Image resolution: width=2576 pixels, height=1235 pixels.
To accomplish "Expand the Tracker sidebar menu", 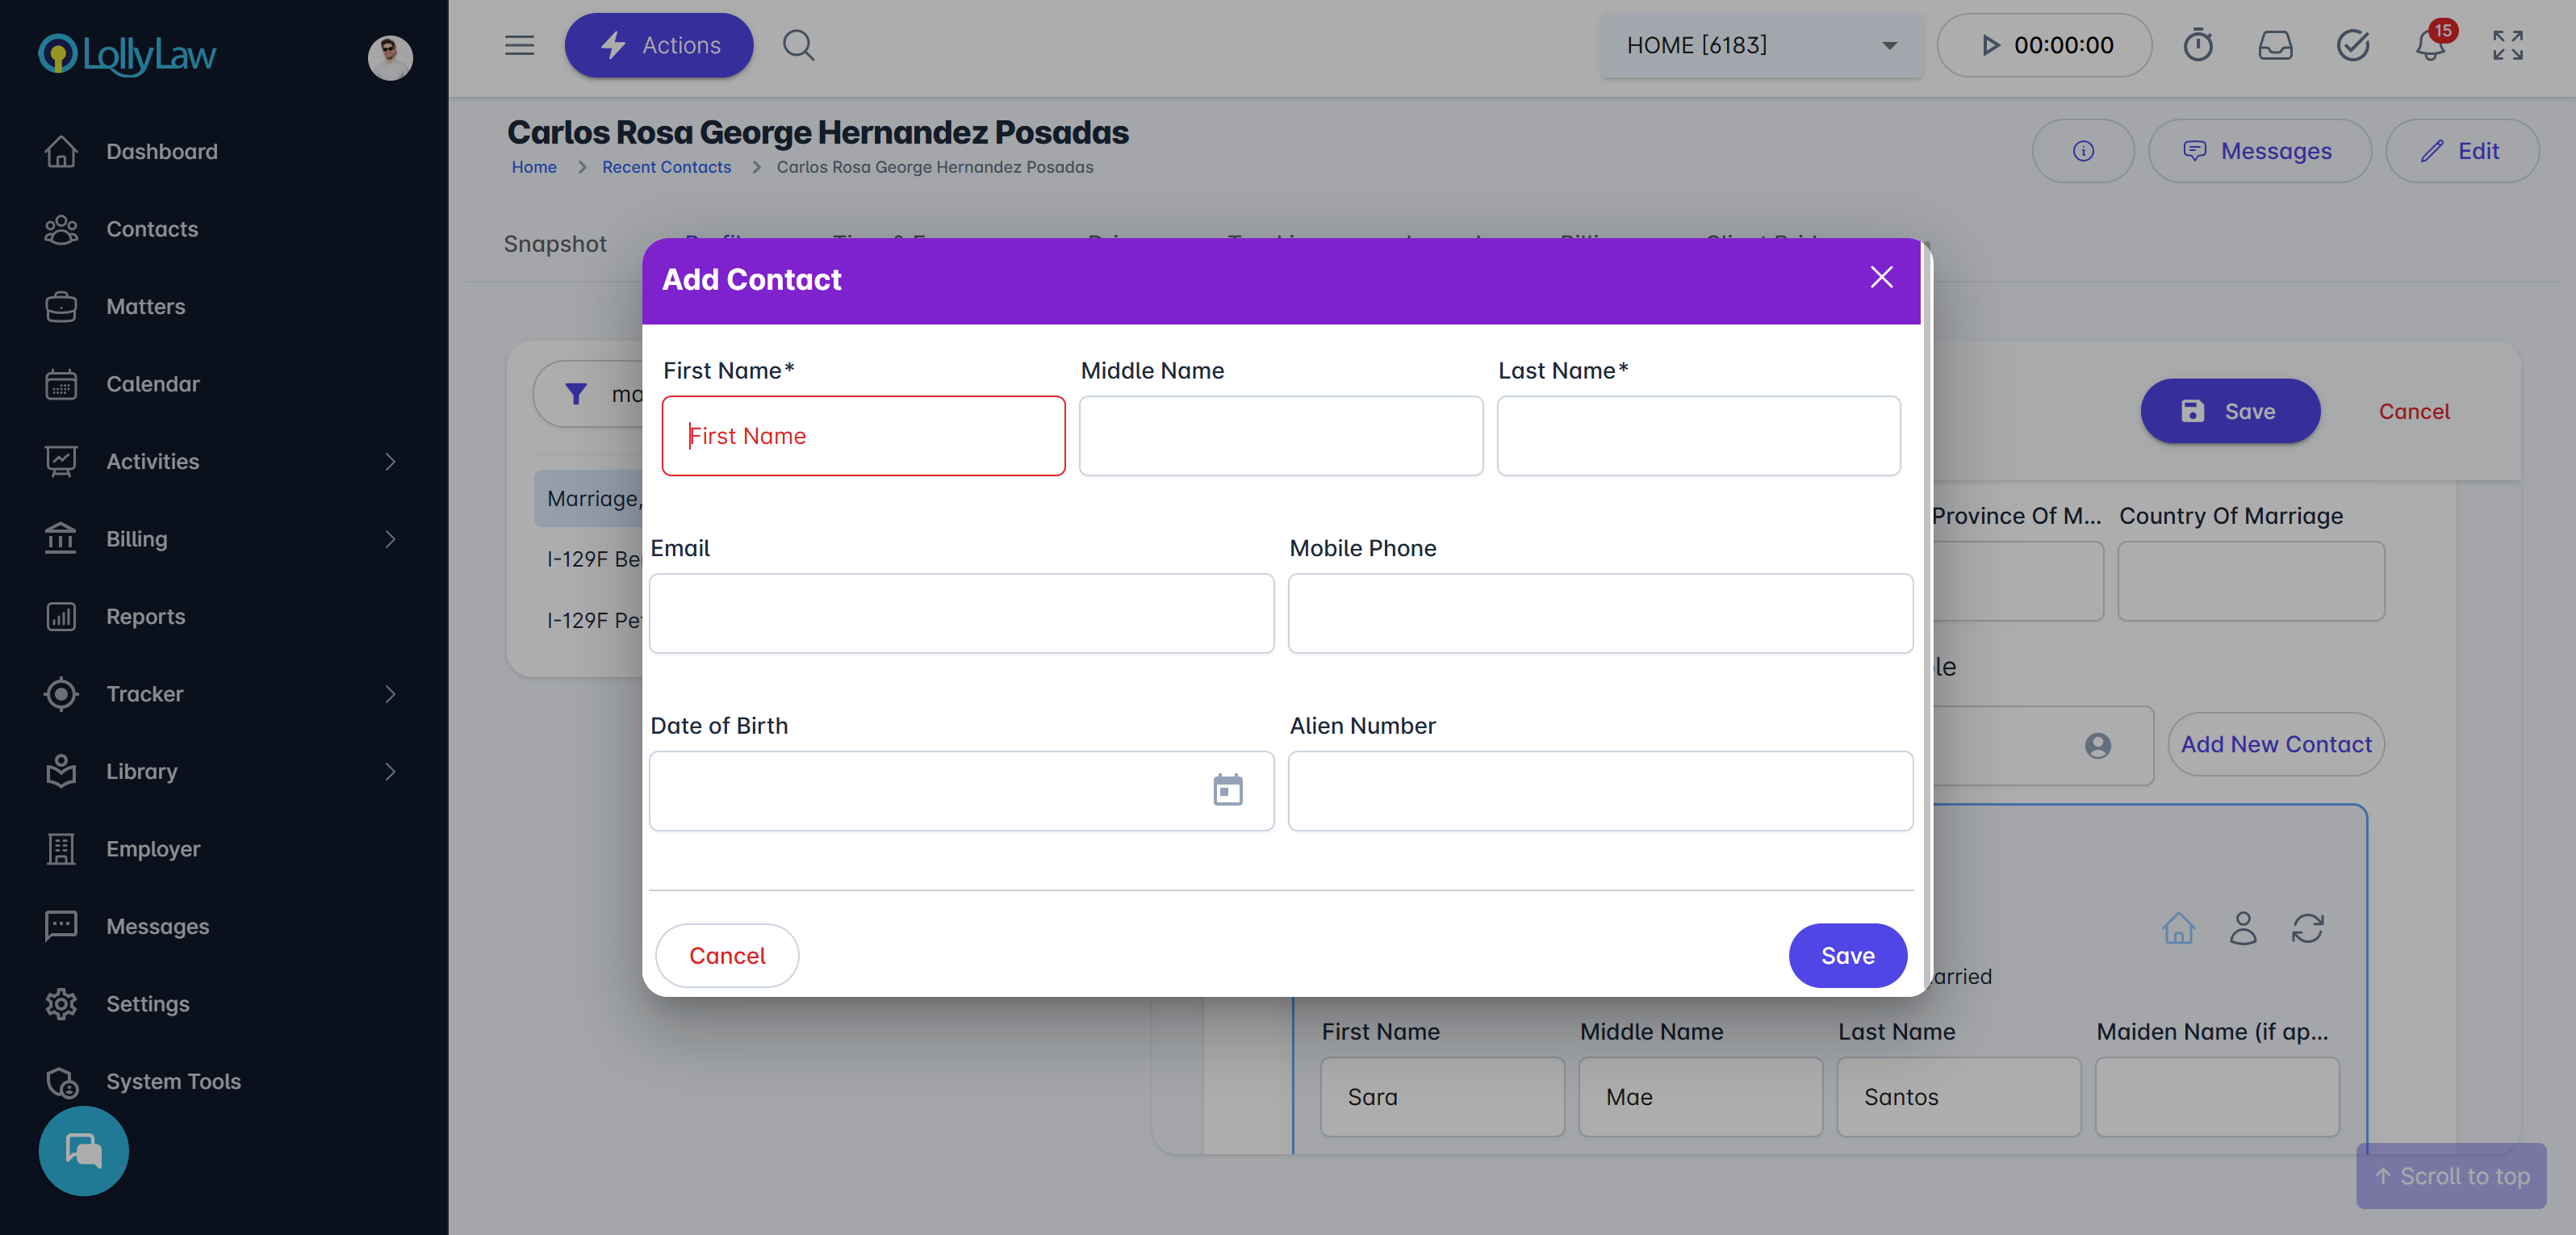I will (222, 694).
